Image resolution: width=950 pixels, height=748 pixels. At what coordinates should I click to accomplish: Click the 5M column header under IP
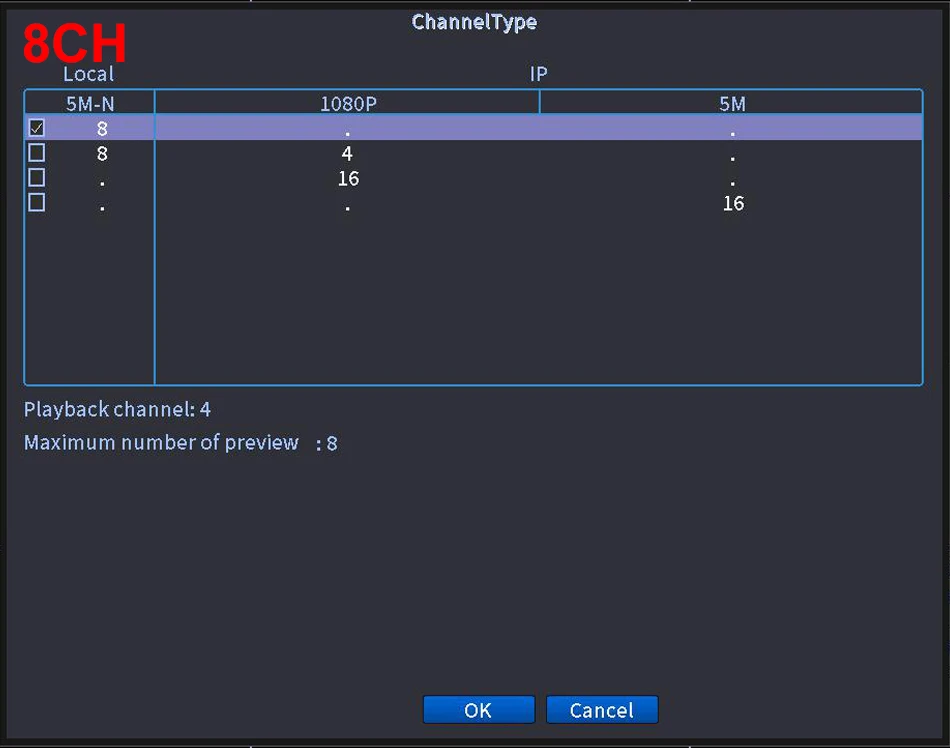coord(732,103)
